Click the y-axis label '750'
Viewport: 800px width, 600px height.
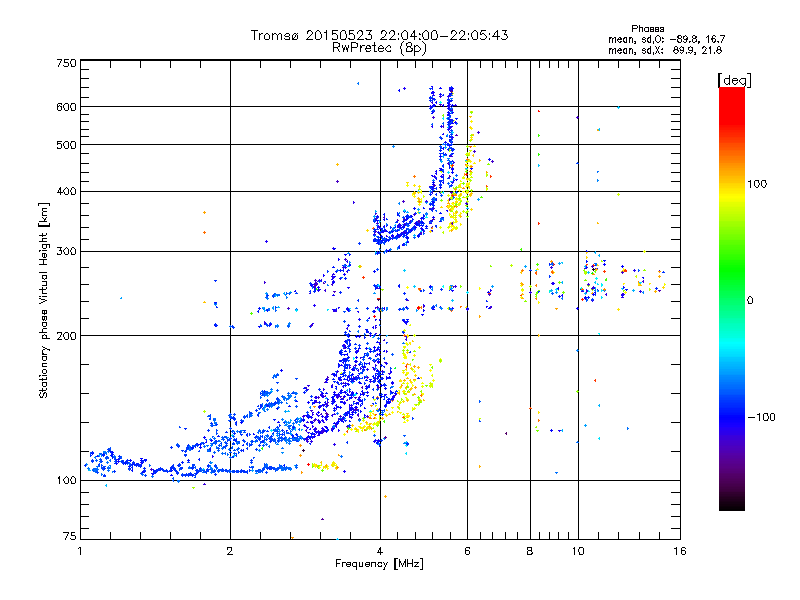point(66,63)
